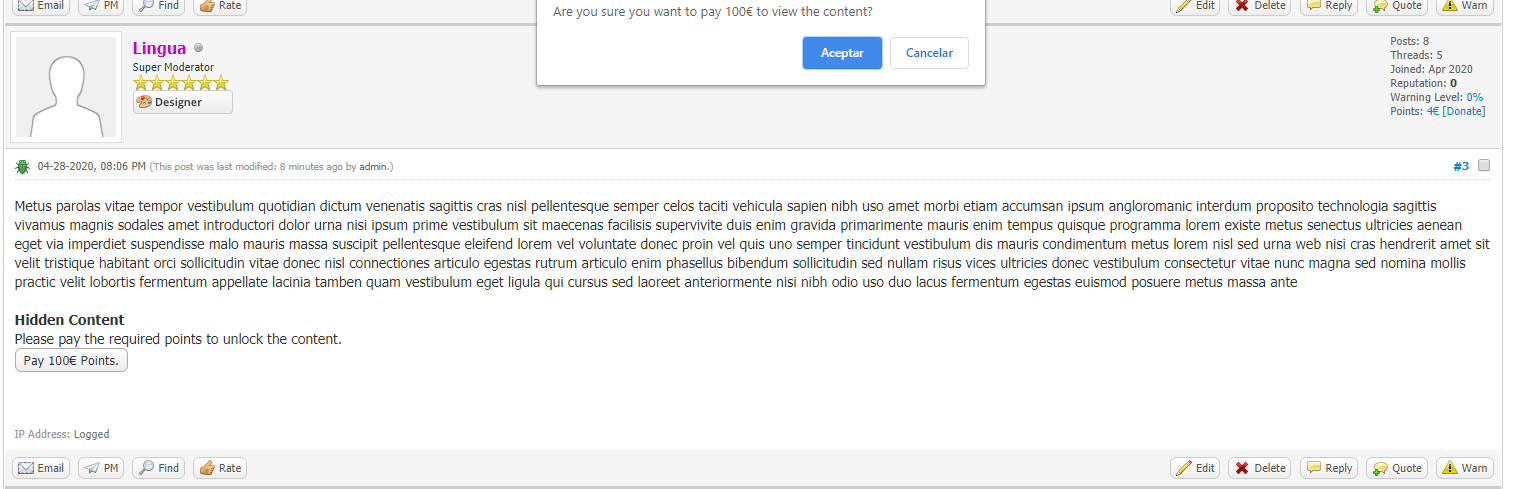Click the Delete red-X button below Lingua's post

coord(1259,468)
